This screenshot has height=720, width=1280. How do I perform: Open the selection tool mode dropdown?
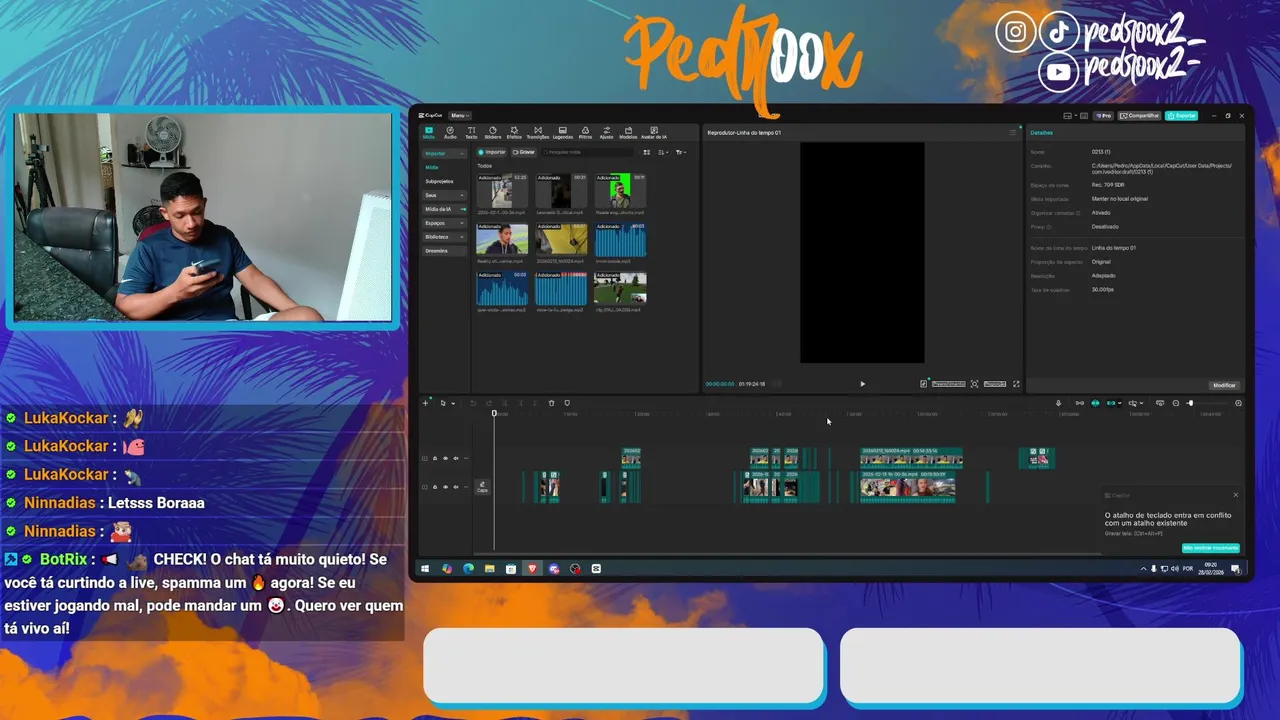pyautogui.click(x=453, y=403)
